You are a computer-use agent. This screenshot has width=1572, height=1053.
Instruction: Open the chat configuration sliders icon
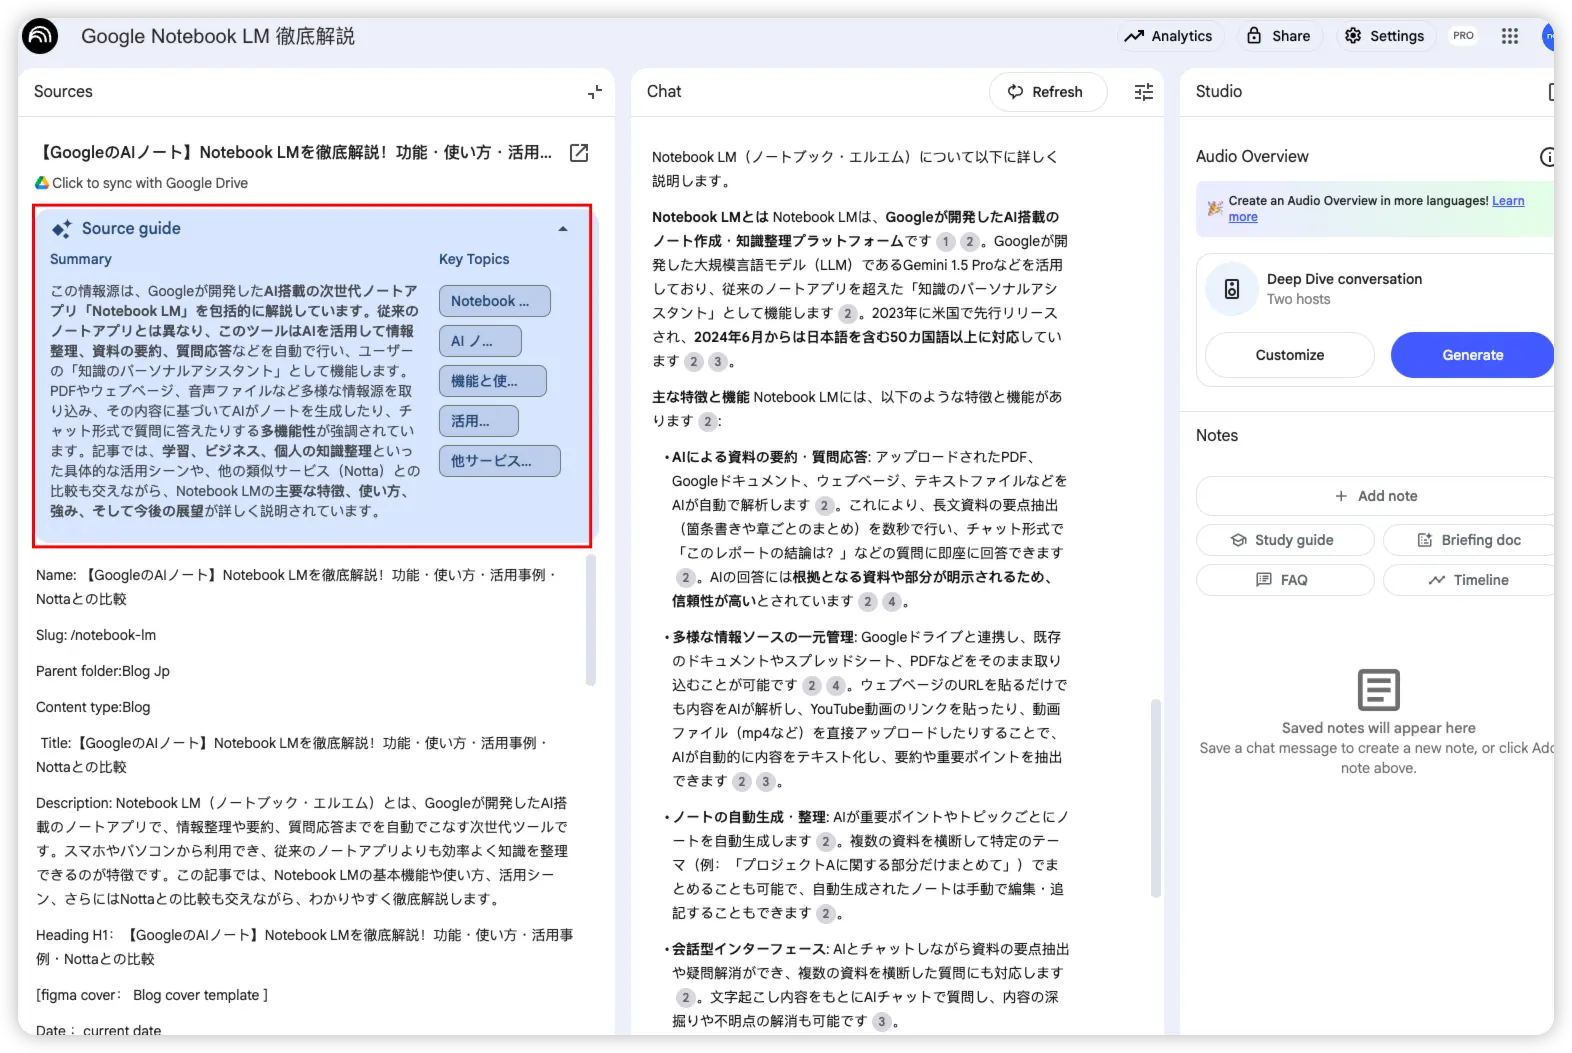tap(1144, 92)
